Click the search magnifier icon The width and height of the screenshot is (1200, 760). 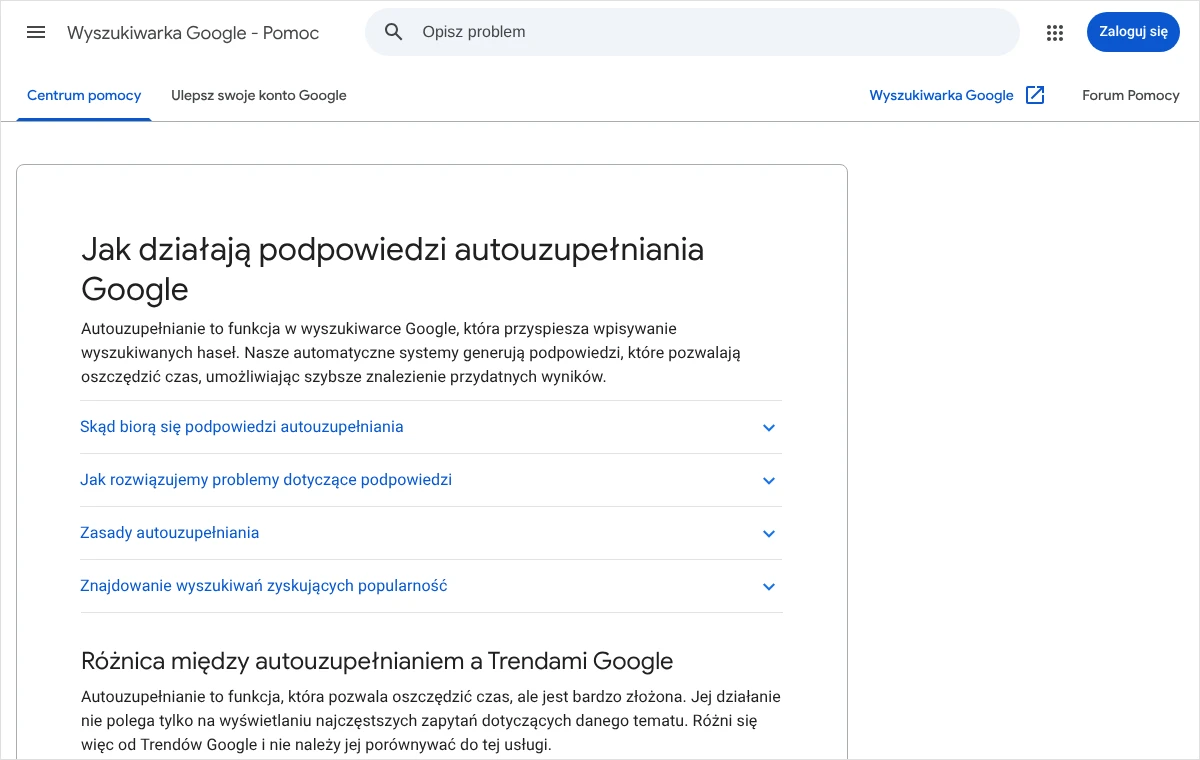394,32
